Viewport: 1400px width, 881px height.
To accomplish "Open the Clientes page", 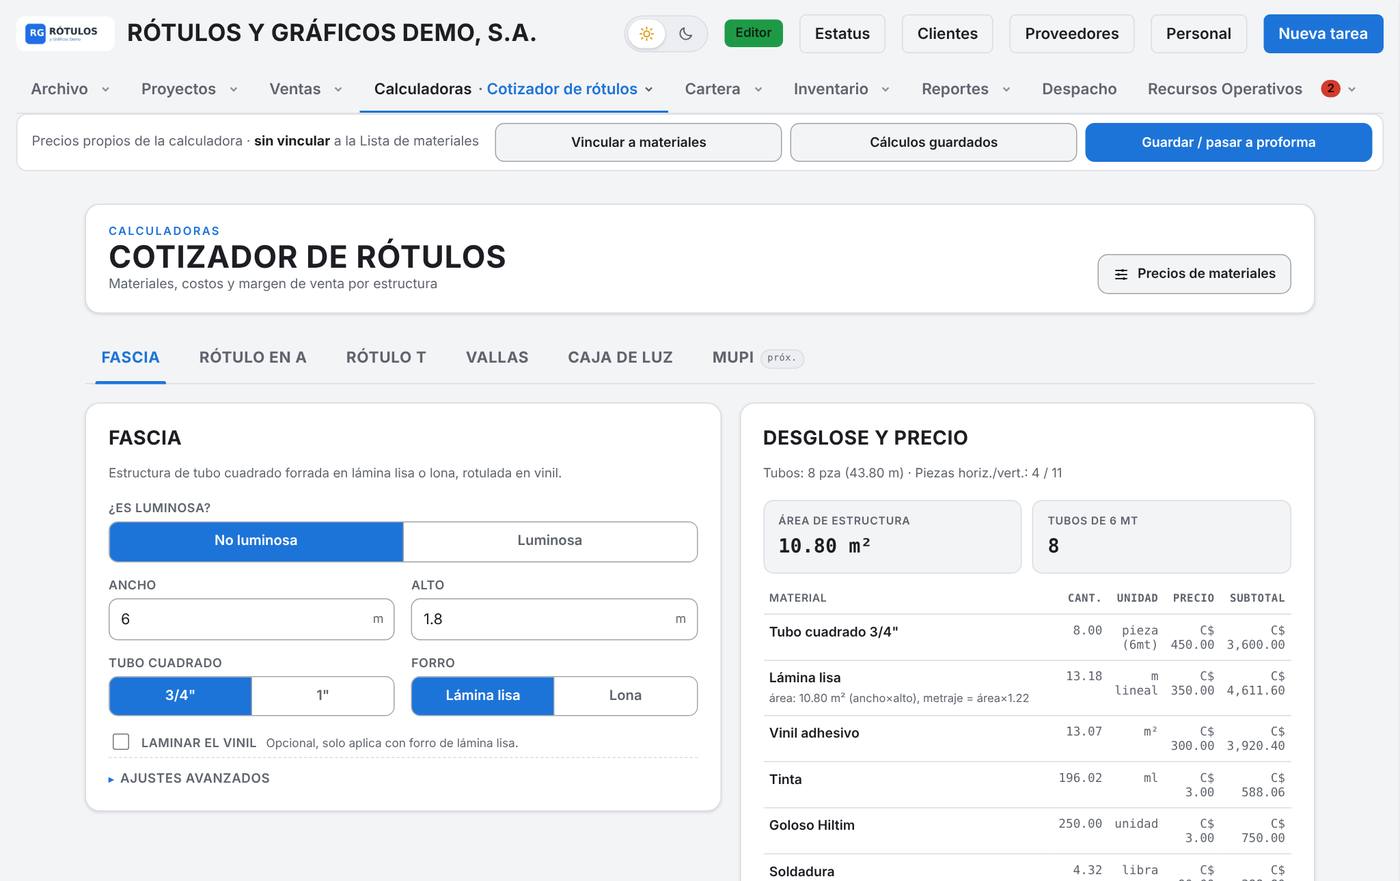I will coord(947,34).
